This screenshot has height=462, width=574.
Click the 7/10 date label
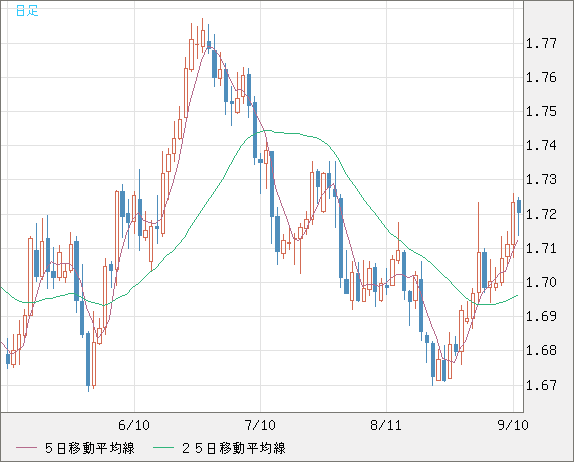point(260,425)
